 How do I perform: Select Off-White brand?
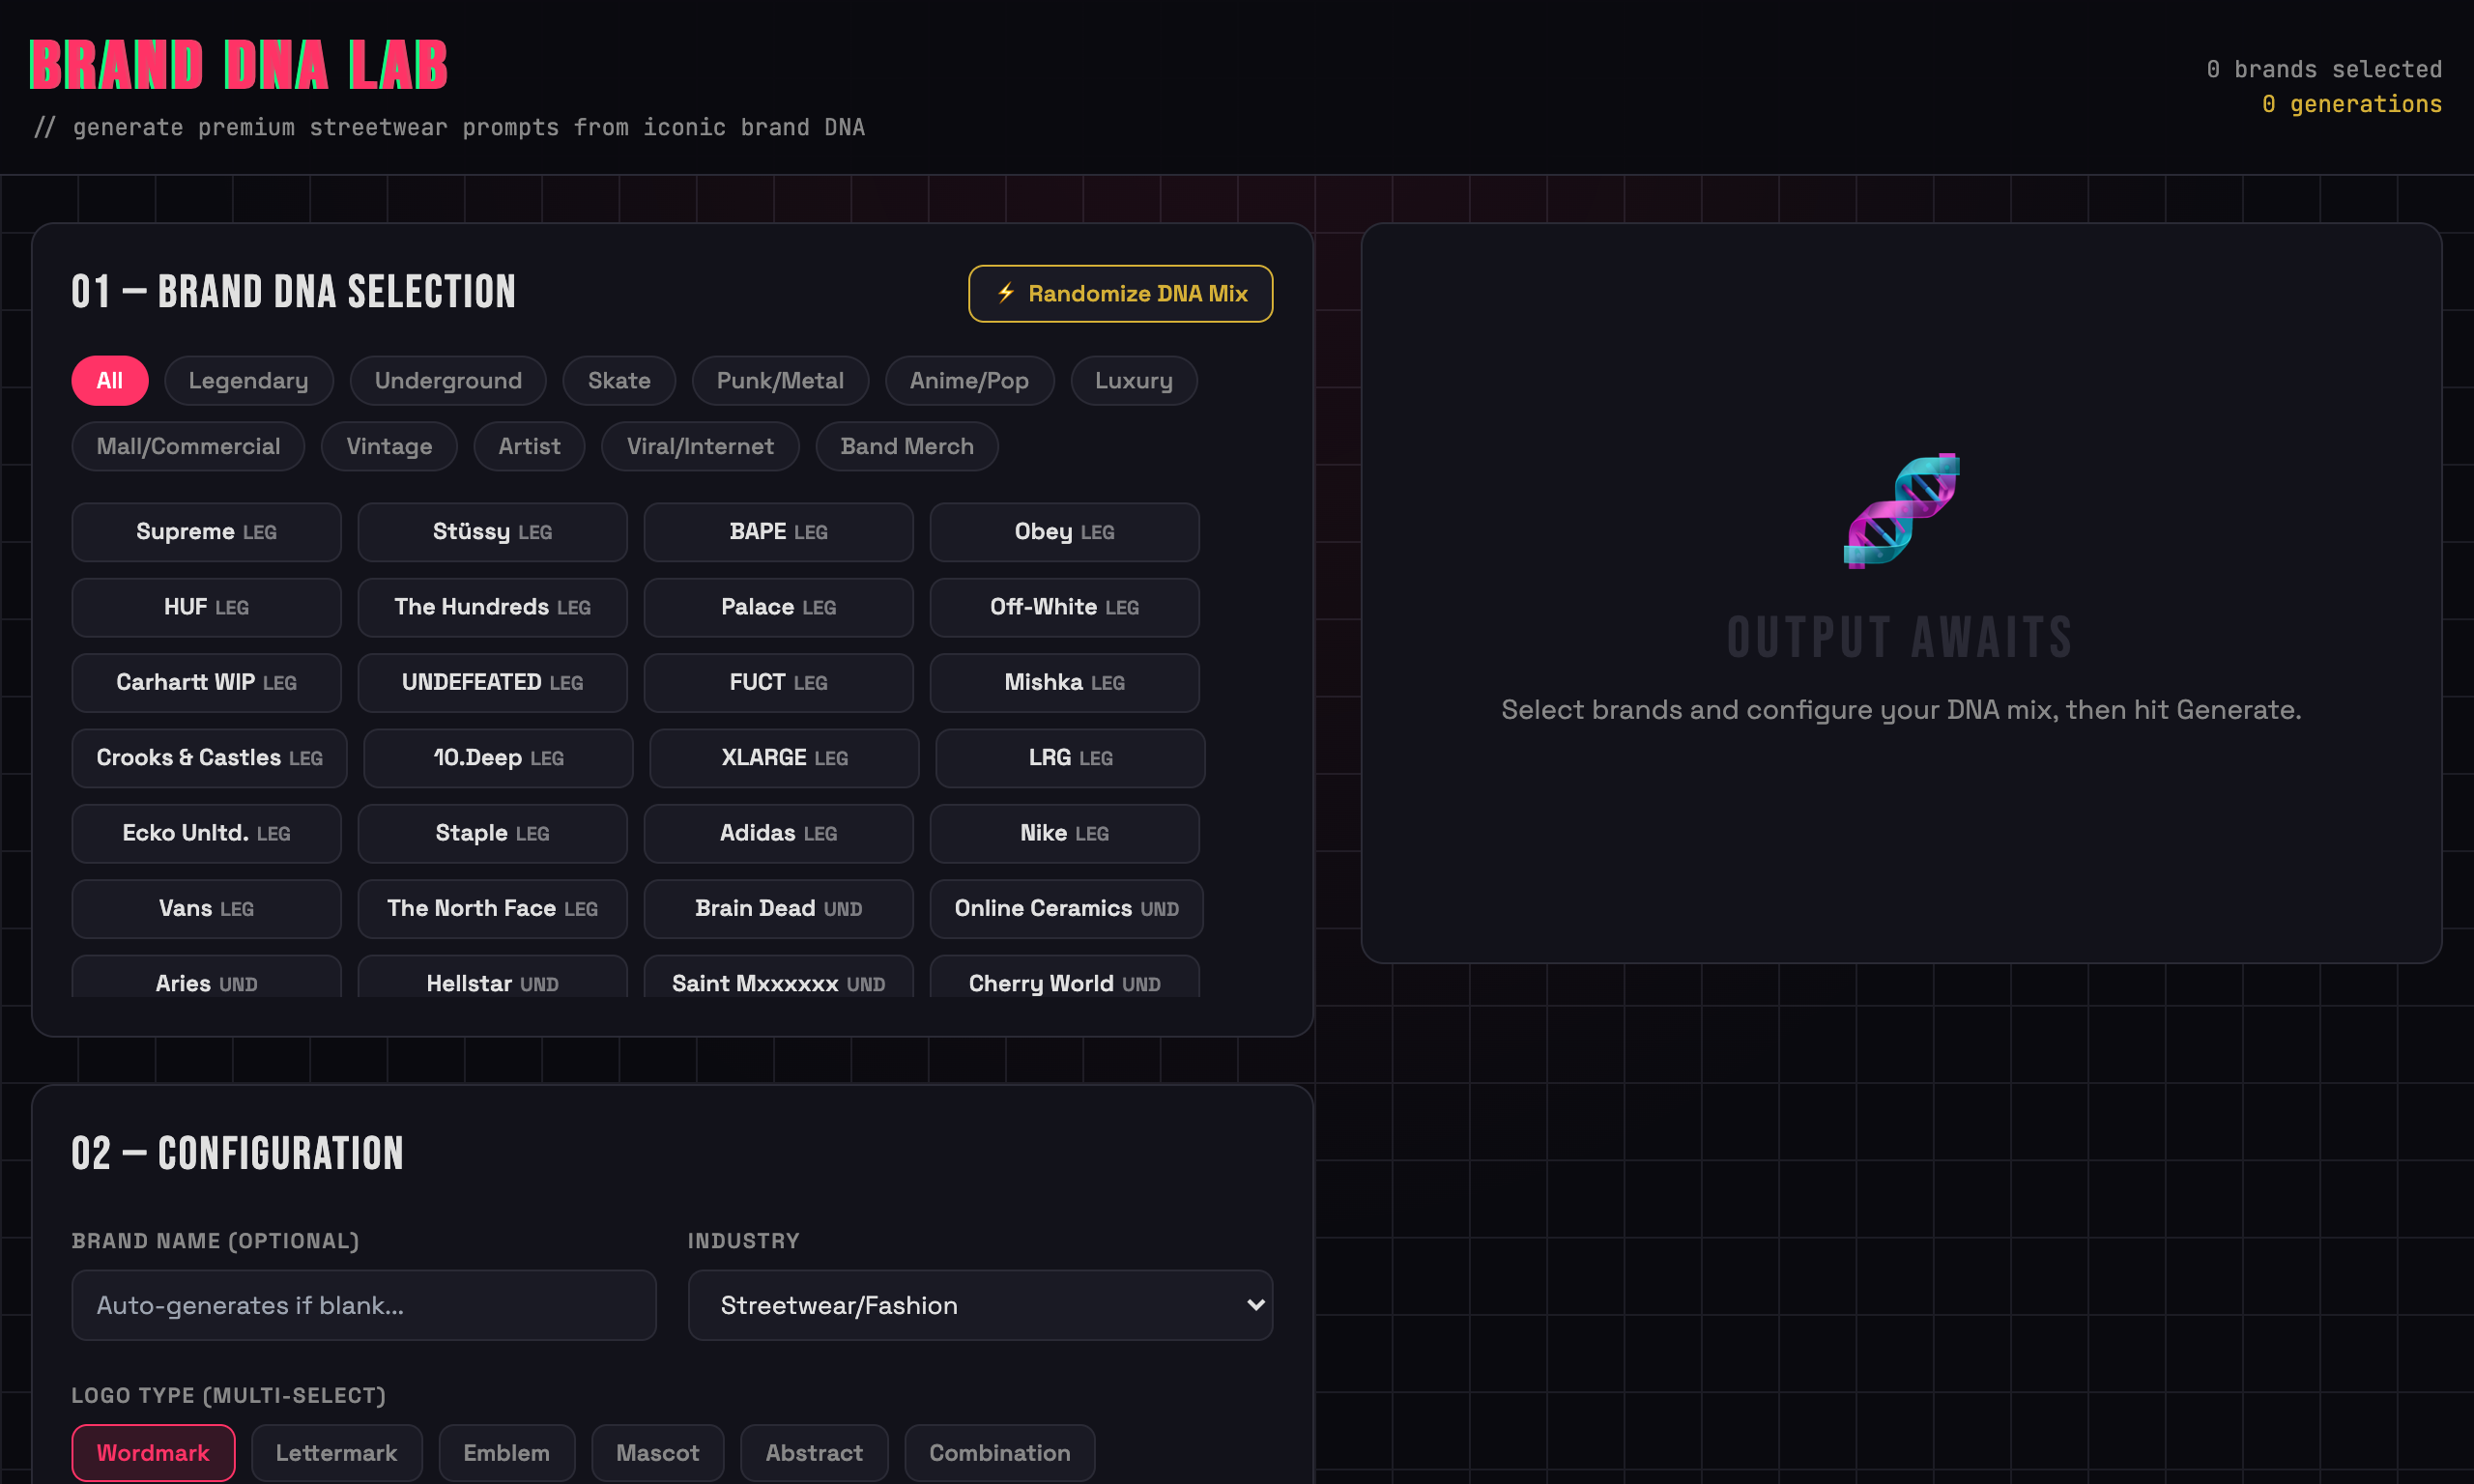tap(1065, 607)
